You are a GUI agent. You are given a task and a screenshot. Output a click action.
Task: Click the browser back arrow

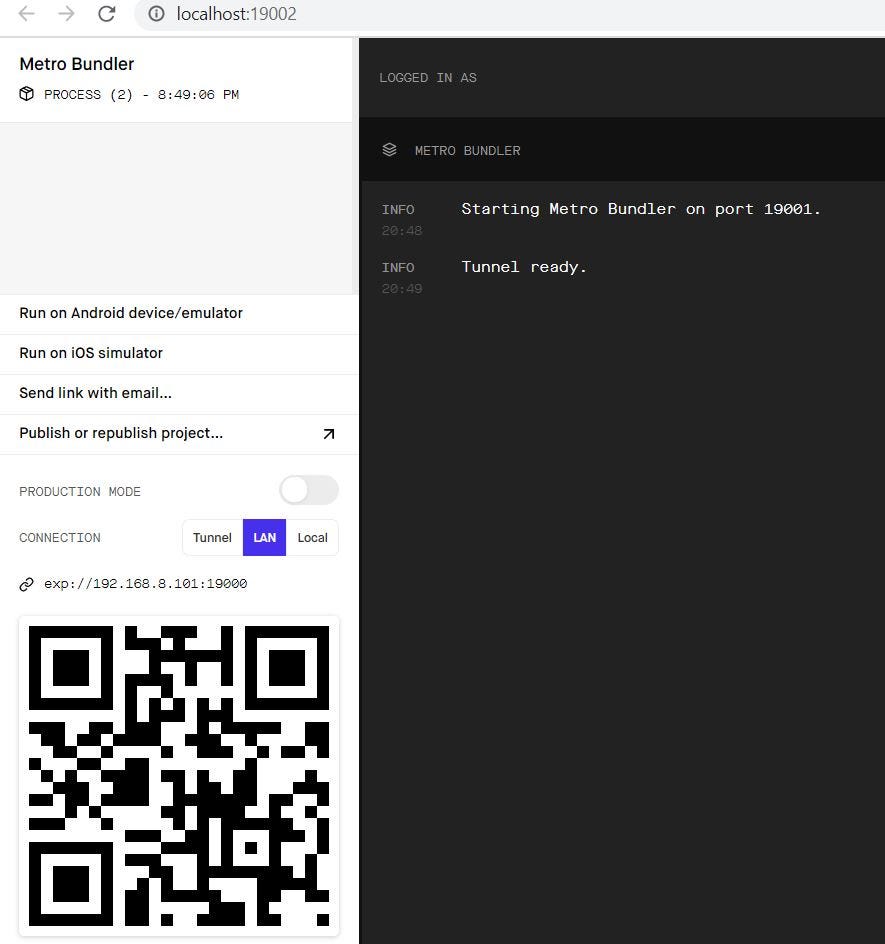tap(26, 14)
